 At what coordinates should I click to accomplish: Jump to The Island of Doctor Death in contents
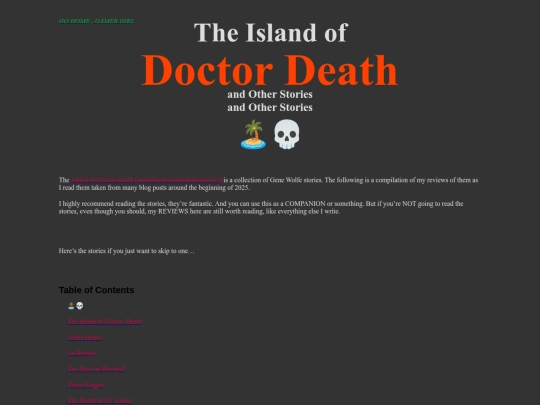[104, 321]
